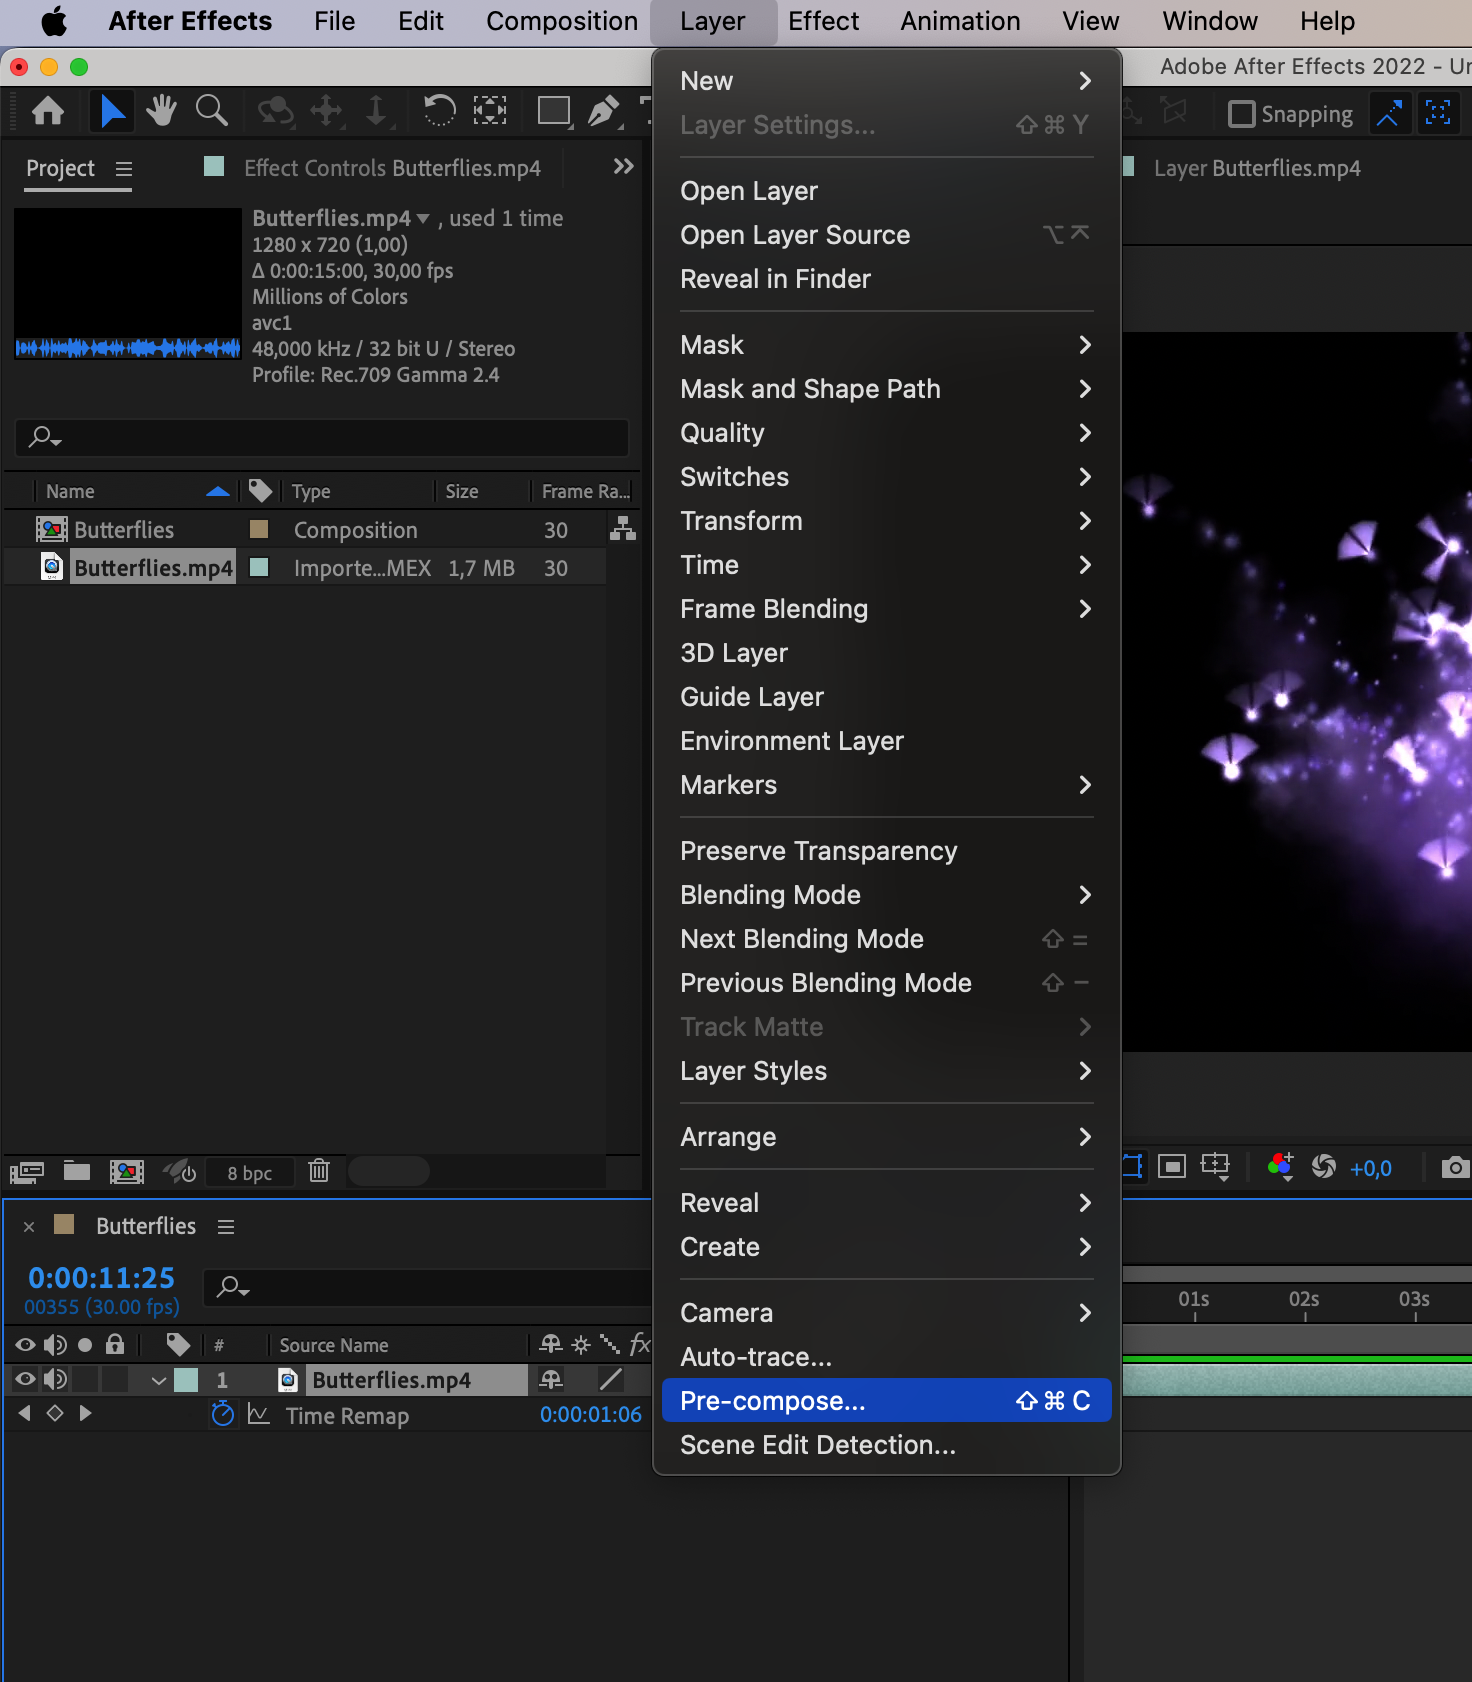Click the label swatch of the Butterflies composition in the Project panel
Image resolution: width=1472 pixels, height=1682 pixels.
(x=259, y=528)
